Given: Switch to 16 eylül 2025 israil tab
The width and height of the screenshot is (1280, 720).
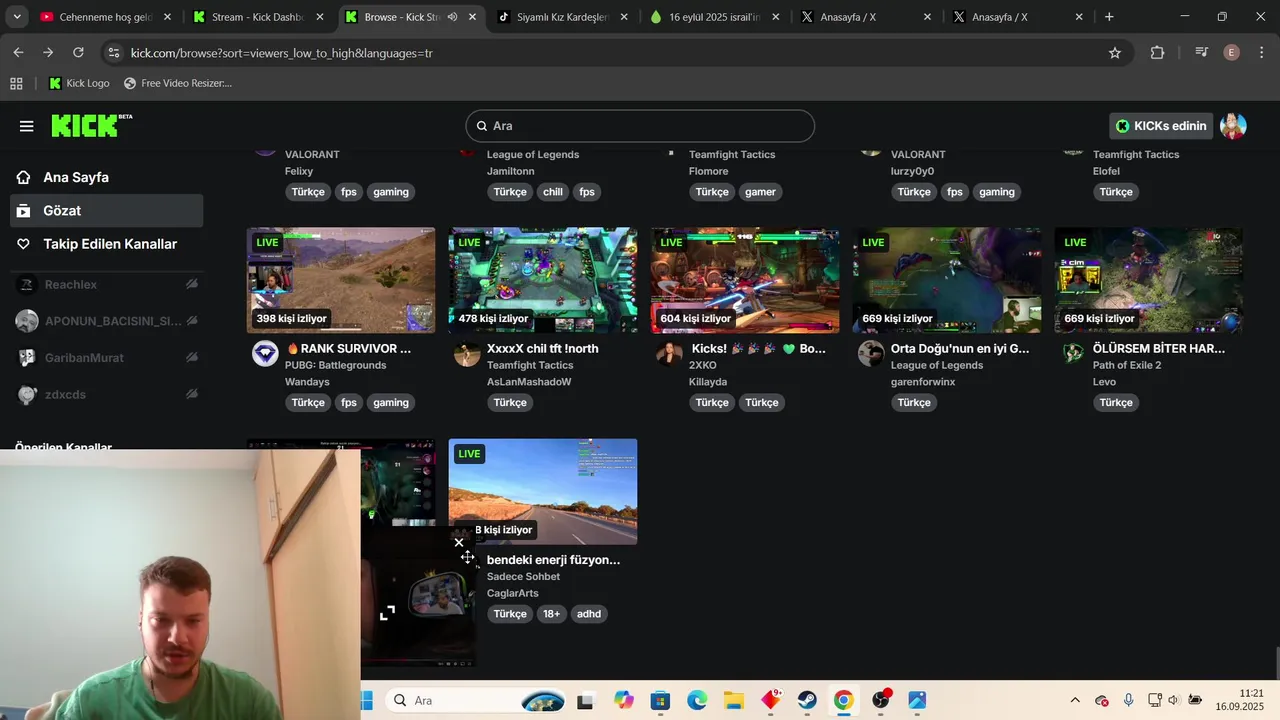Looking at the screenshot, I should (x=714, y=17).
